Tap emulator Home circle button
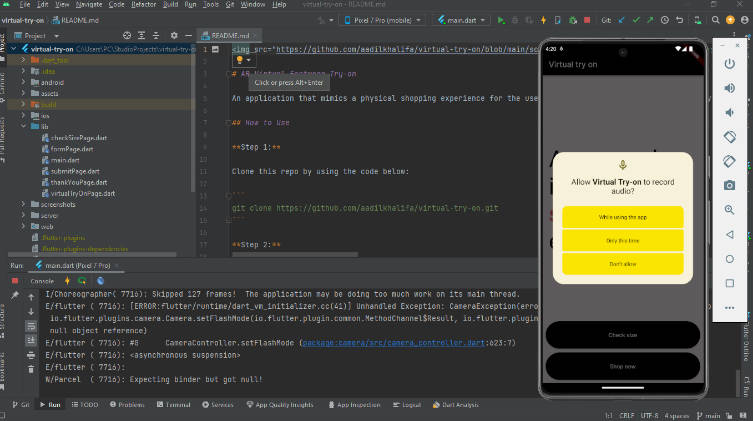Viewport: 753px width, 421px height. (x=729, y=259)
